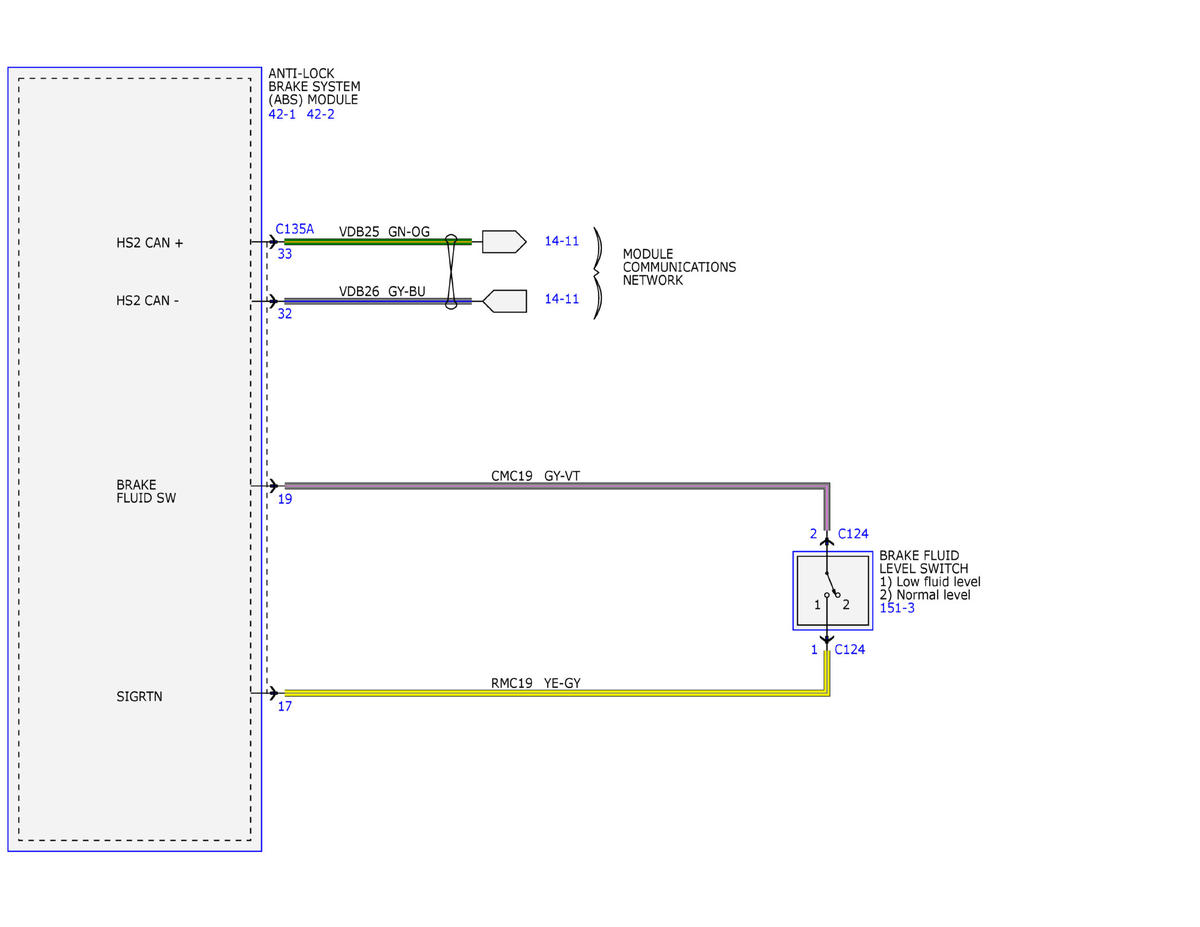This screenshot has height=927, width=1200.
Task: Click the right-pointing arrow connector on VDB25 wire
Action: [x=504, y=241]
